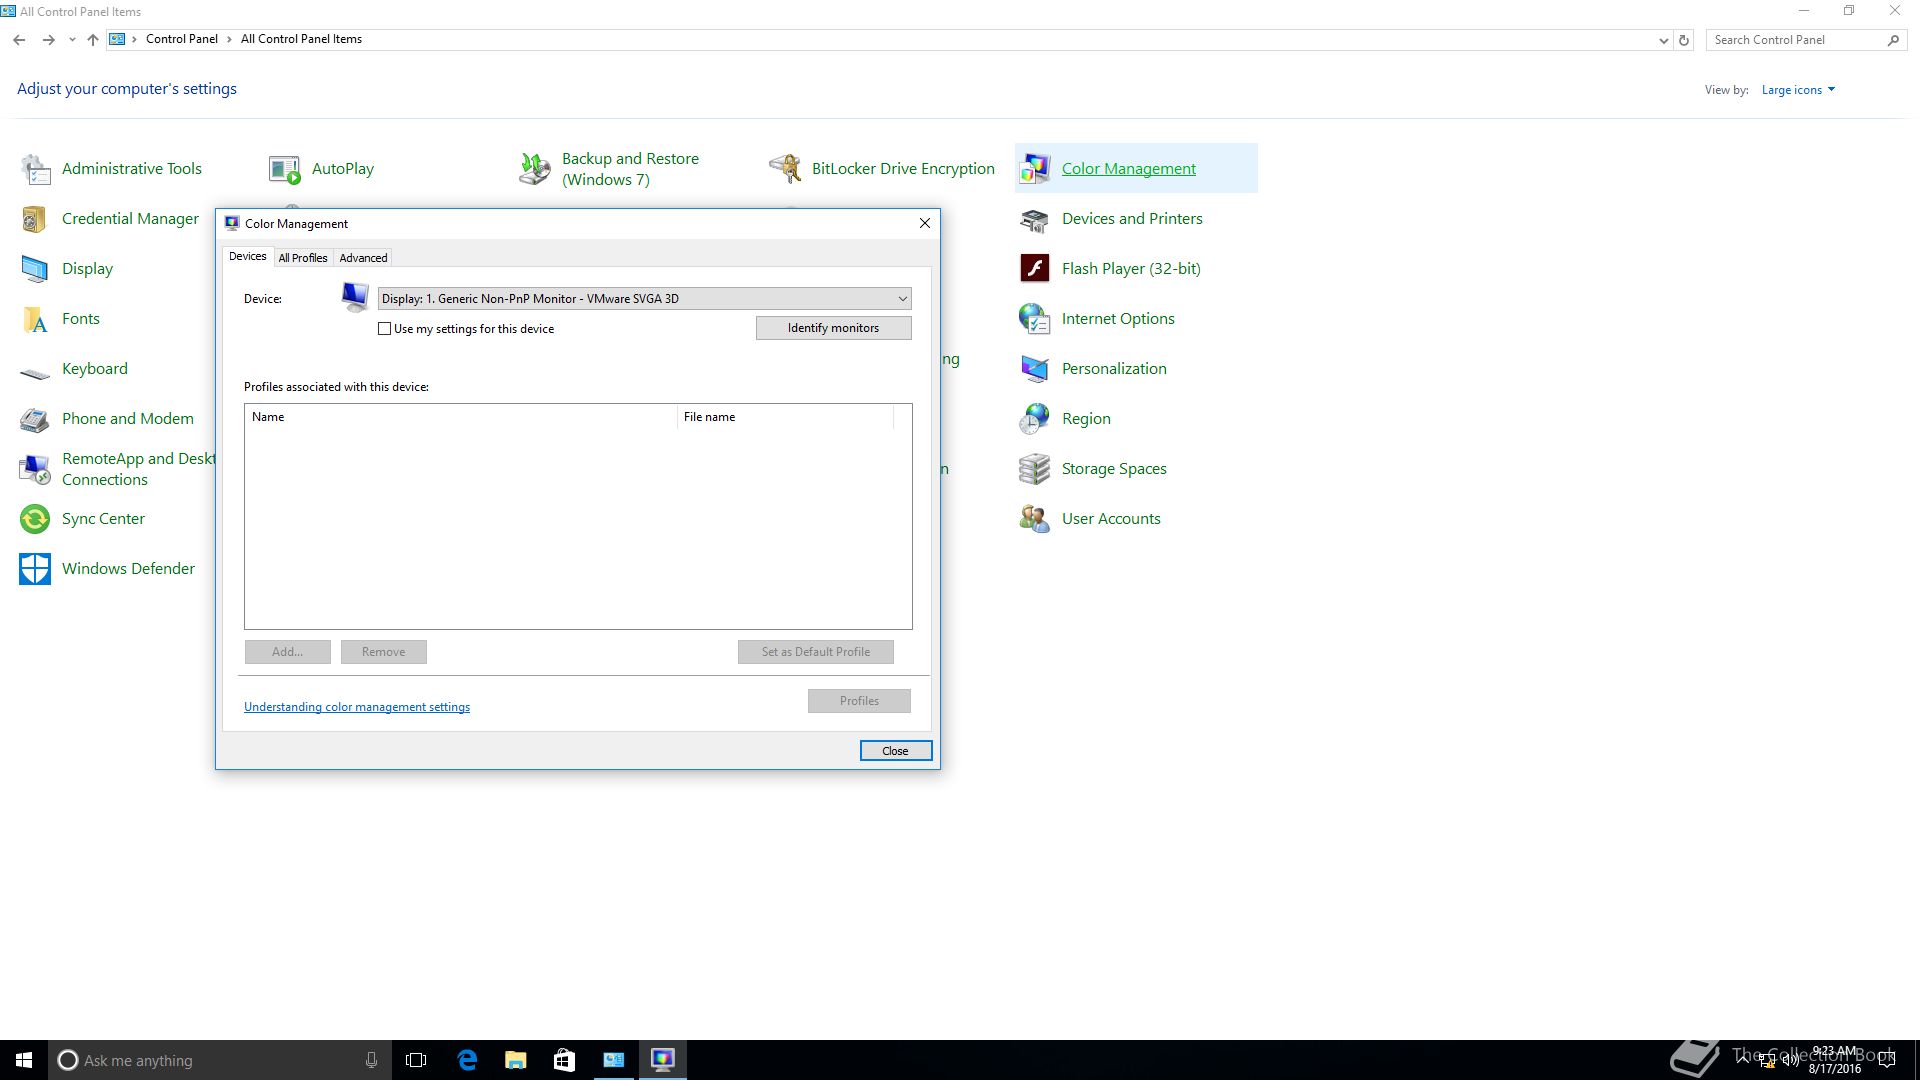
Task: Enable Use my settings for this device
Action: coord(385,329)
